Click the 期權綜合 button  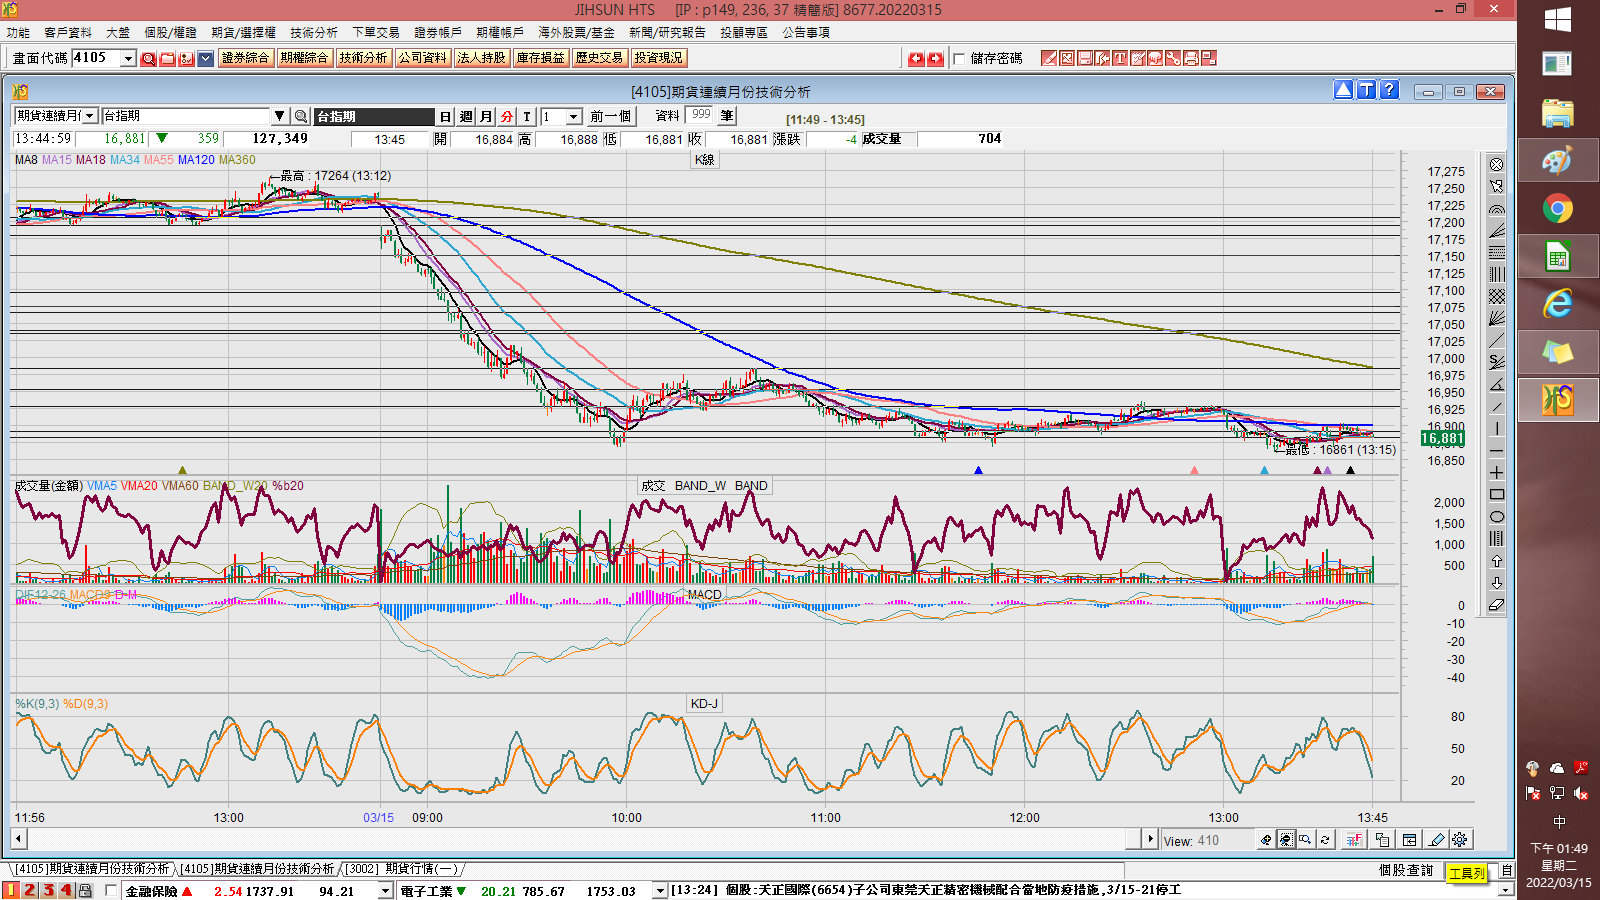304,58
